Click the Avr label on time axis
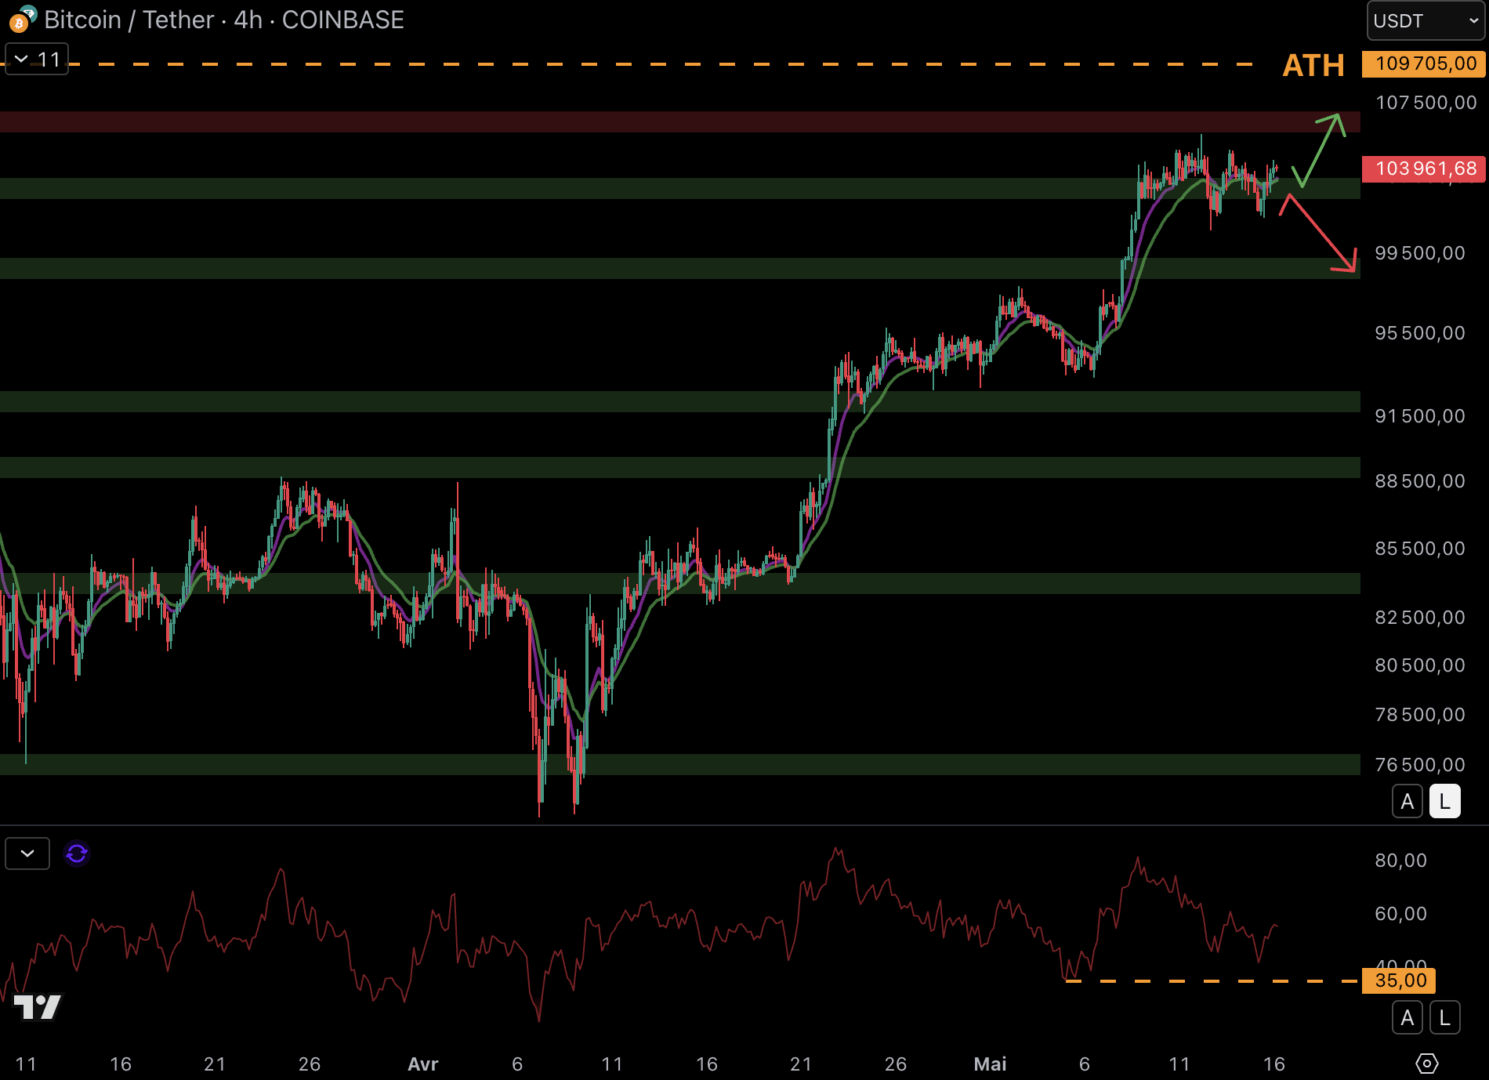This screenshot has height=1080, width=1489. [423, 1064]
